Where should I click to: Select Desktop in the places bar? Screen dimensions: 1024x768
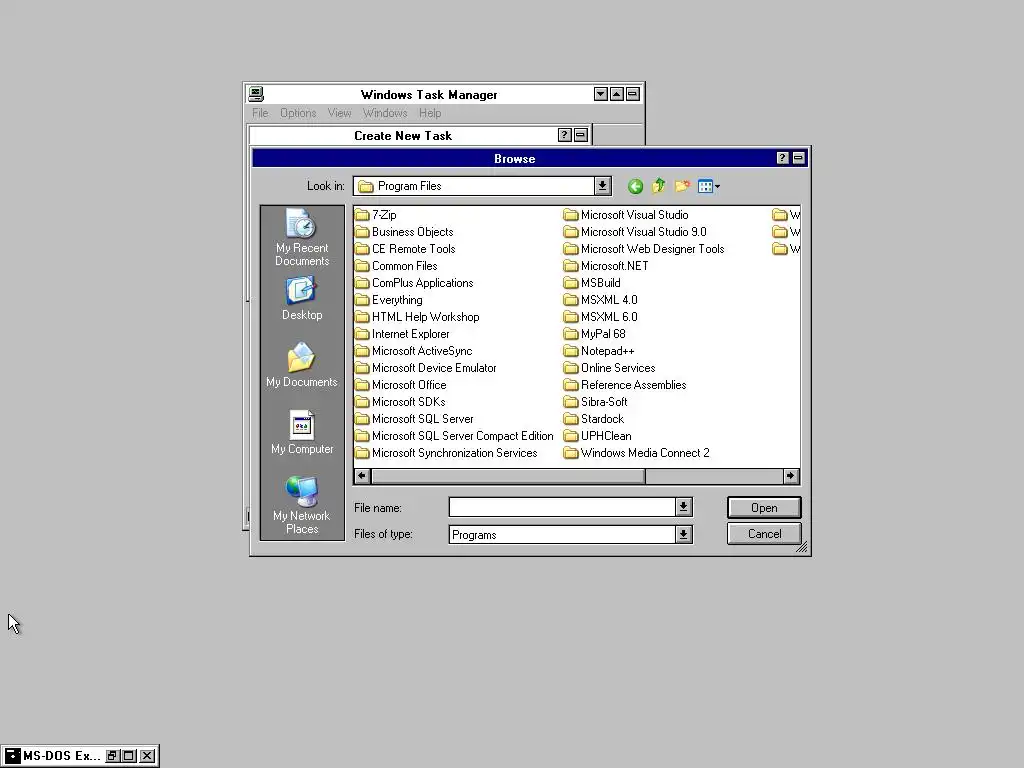pos(302,298)
